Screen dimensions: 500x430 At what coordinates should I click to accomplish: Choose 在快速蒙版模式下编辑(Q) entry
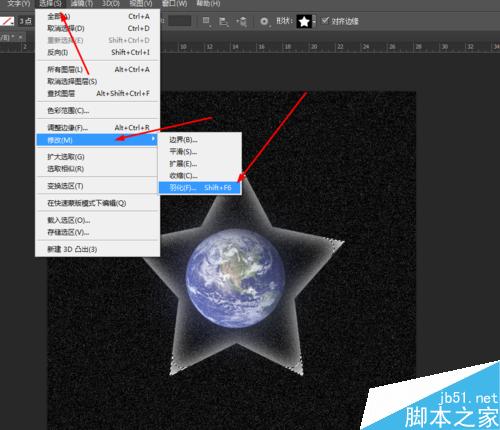tap(98, 203)
